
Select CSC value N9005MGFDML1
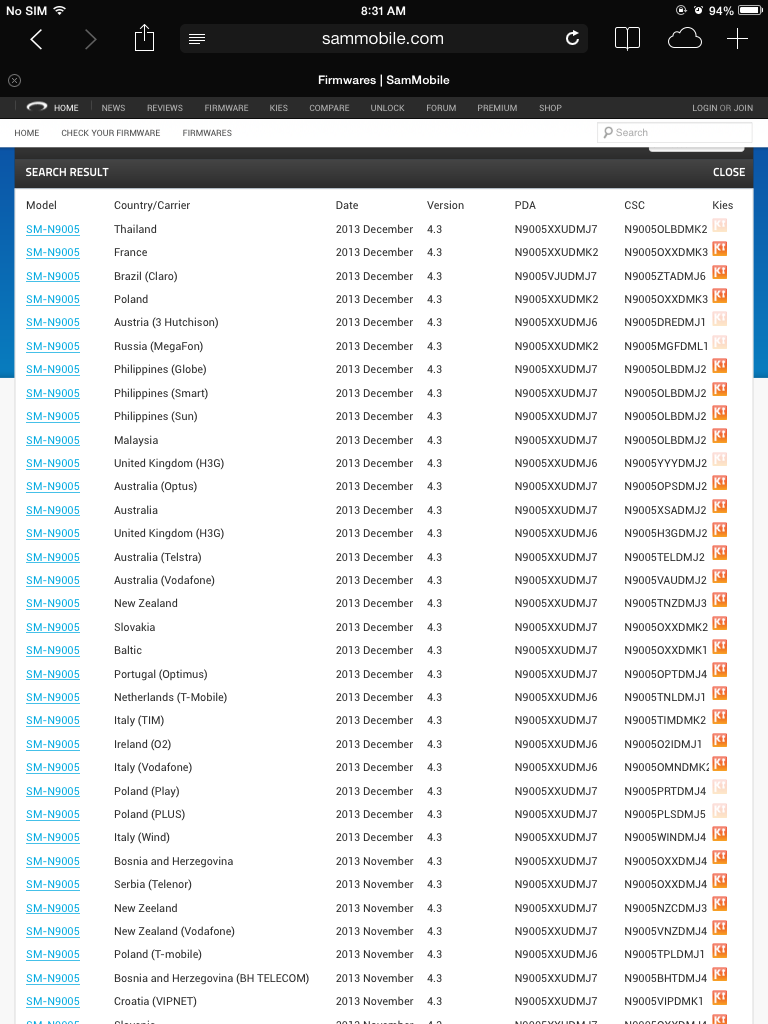click(666, 346)
